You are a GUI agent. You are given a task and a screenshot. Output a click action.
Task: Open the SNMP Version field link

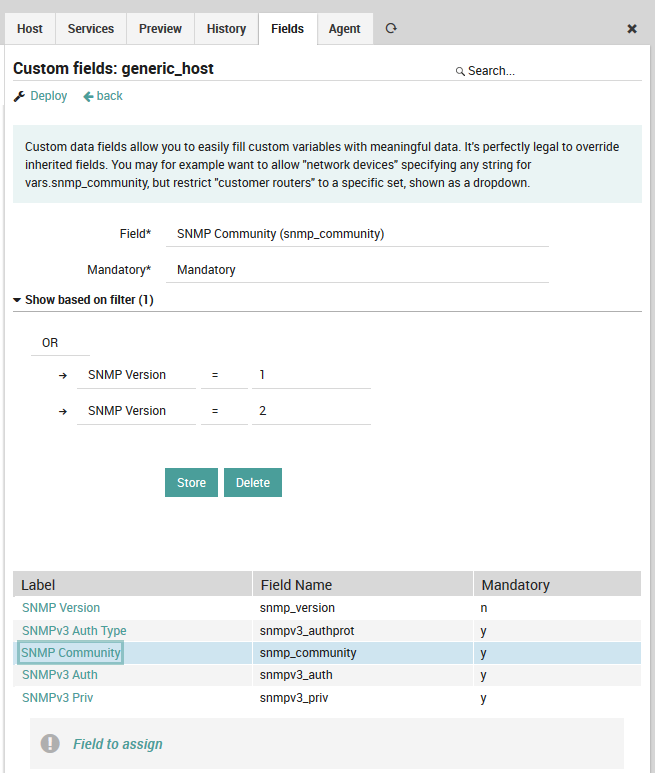[61, 608]
